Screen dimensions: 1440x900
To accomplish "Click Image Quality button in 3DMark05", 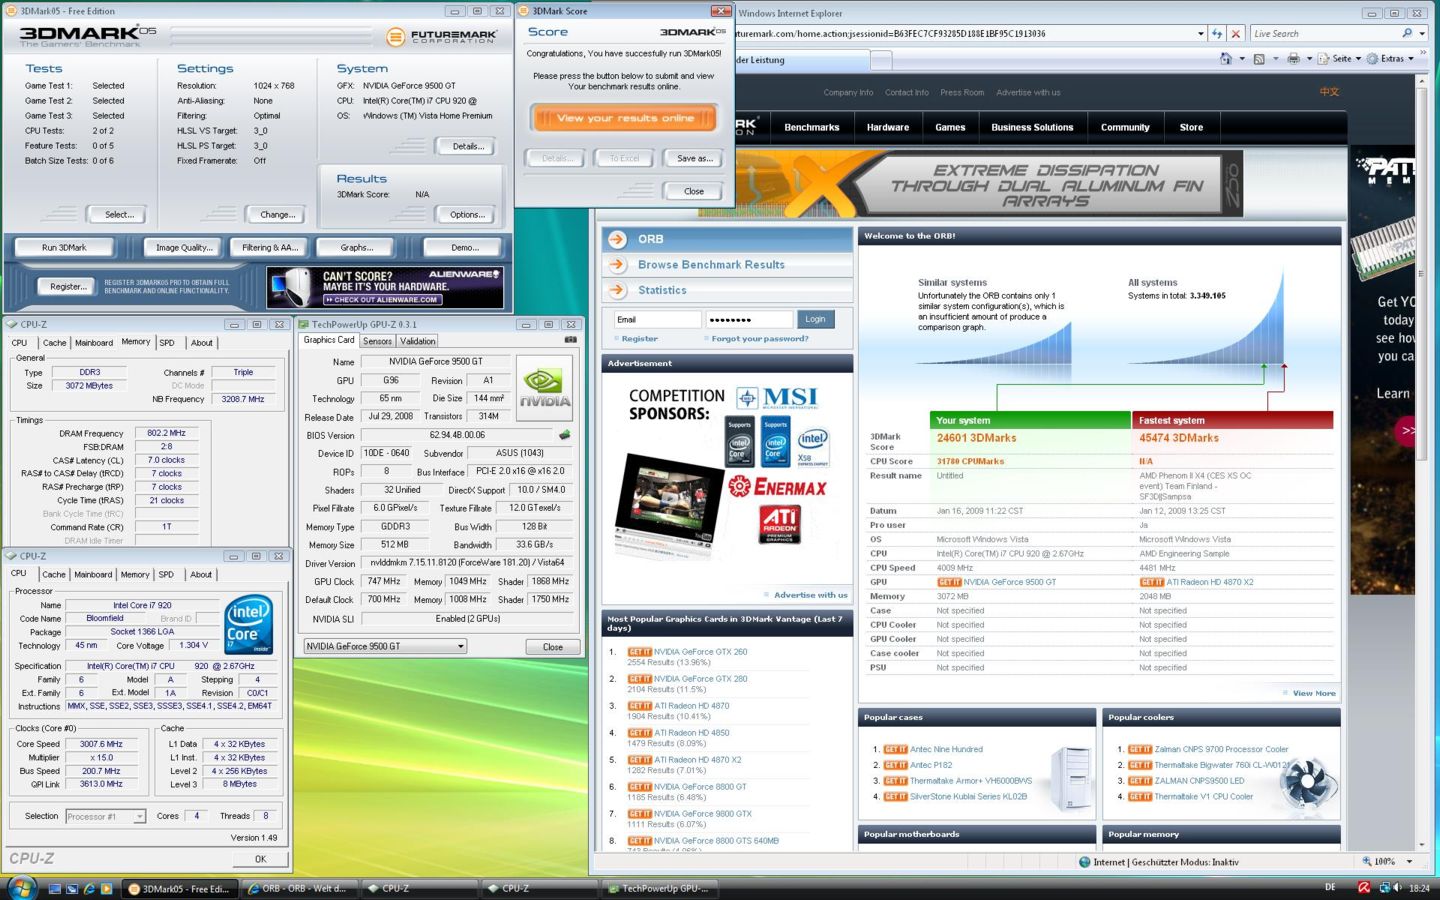I will pos(183,247).
